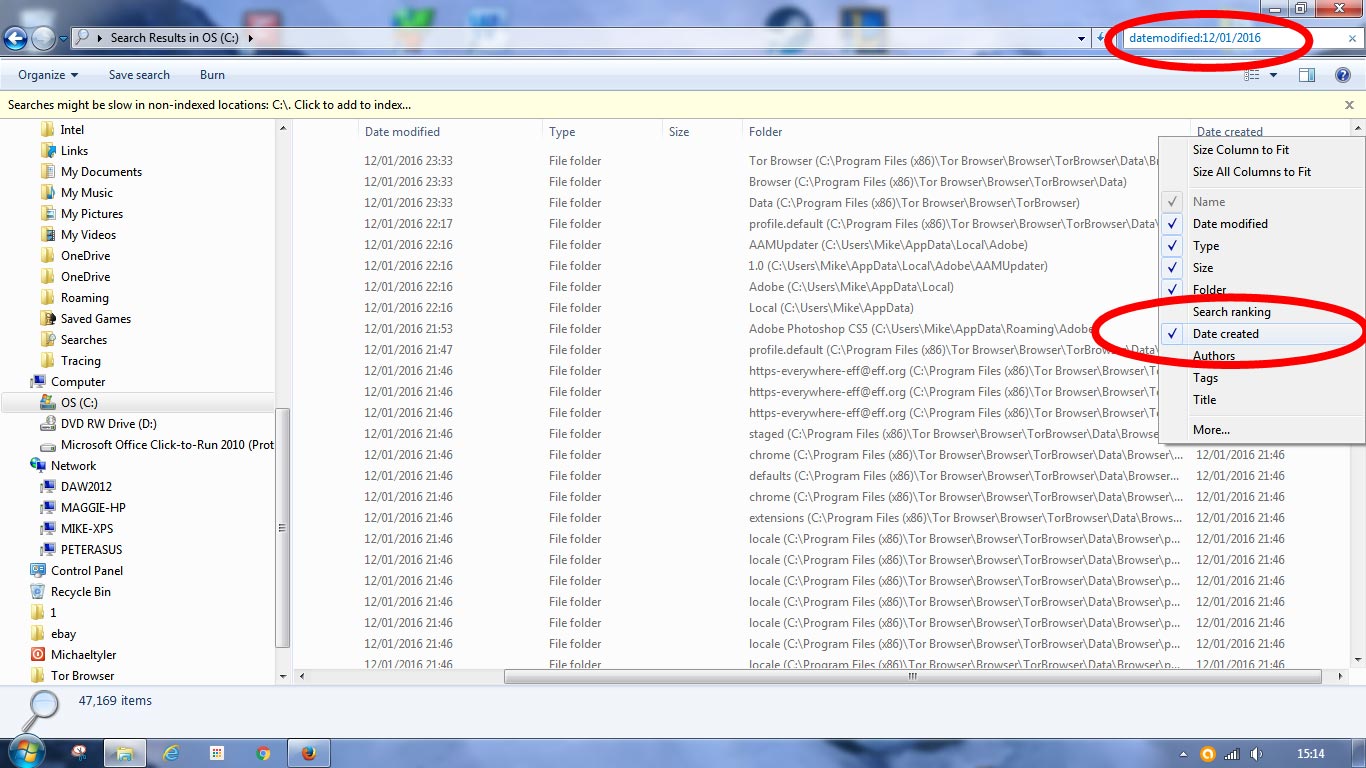Click the horizontal scrollbar thumb
Image resolution: width=1366 pixels, height=768 pixels.
tap(912, 677)
